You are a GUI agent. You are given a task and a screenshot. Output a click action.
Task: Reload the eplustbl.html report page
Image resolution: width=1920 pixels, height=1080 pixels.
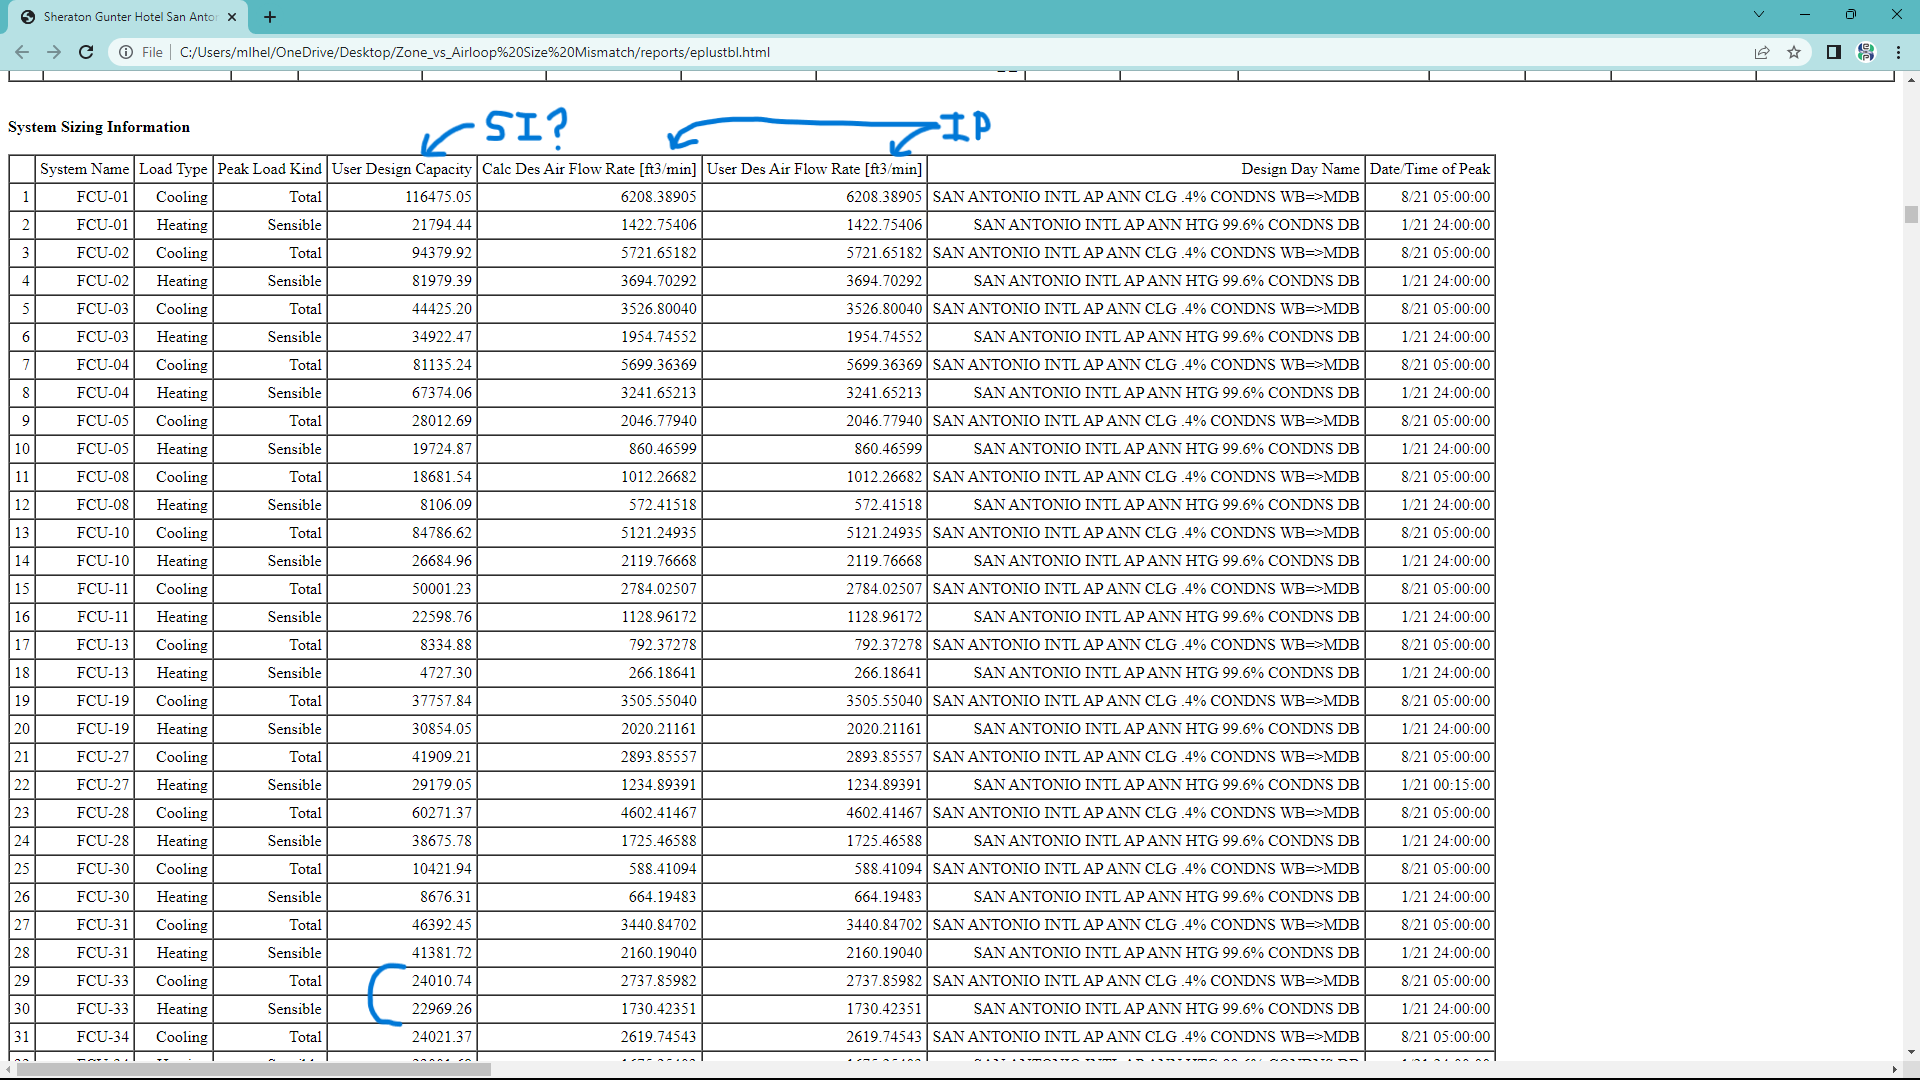tap(86, 52)
